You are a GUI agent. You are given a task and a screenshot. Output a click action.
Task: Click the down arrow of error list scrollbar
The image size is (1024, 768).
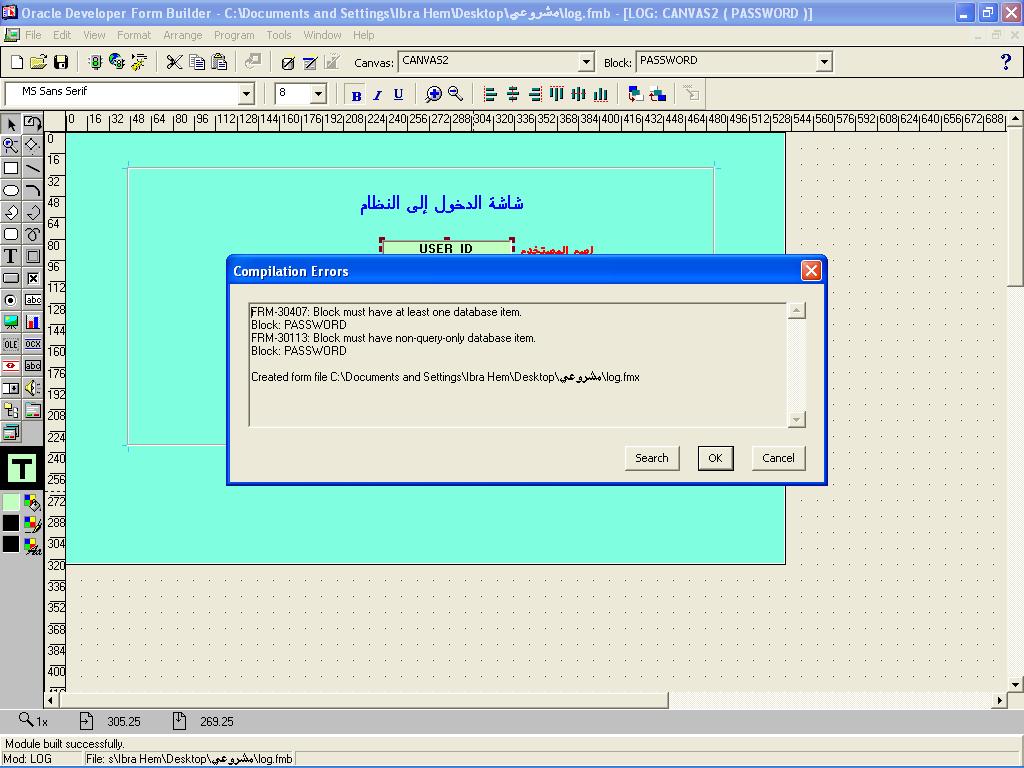click(796, 420)
